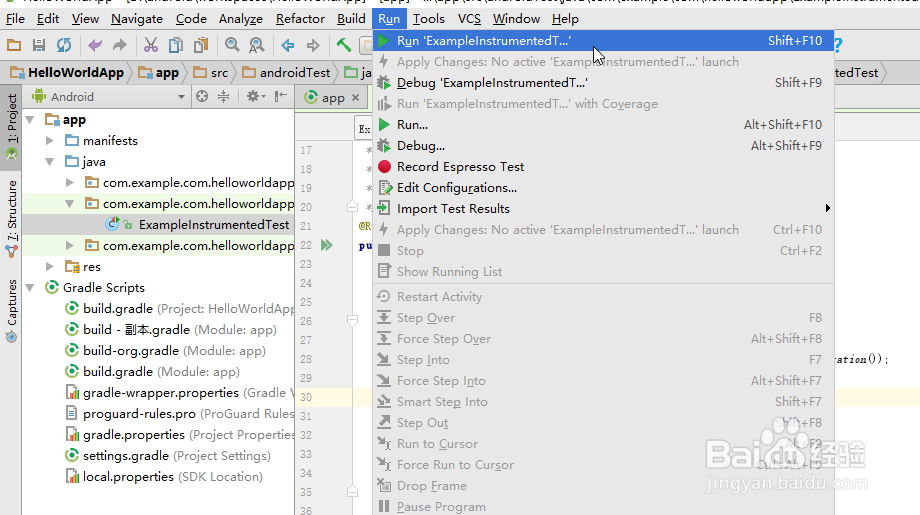Collapse the Gradle Scripts node

tap(30, 288)
